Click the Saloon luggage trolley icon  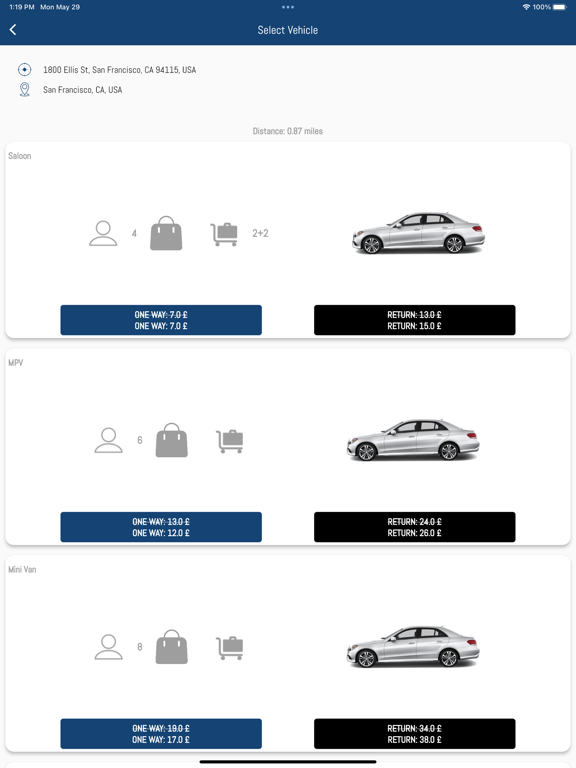point(224,234)
